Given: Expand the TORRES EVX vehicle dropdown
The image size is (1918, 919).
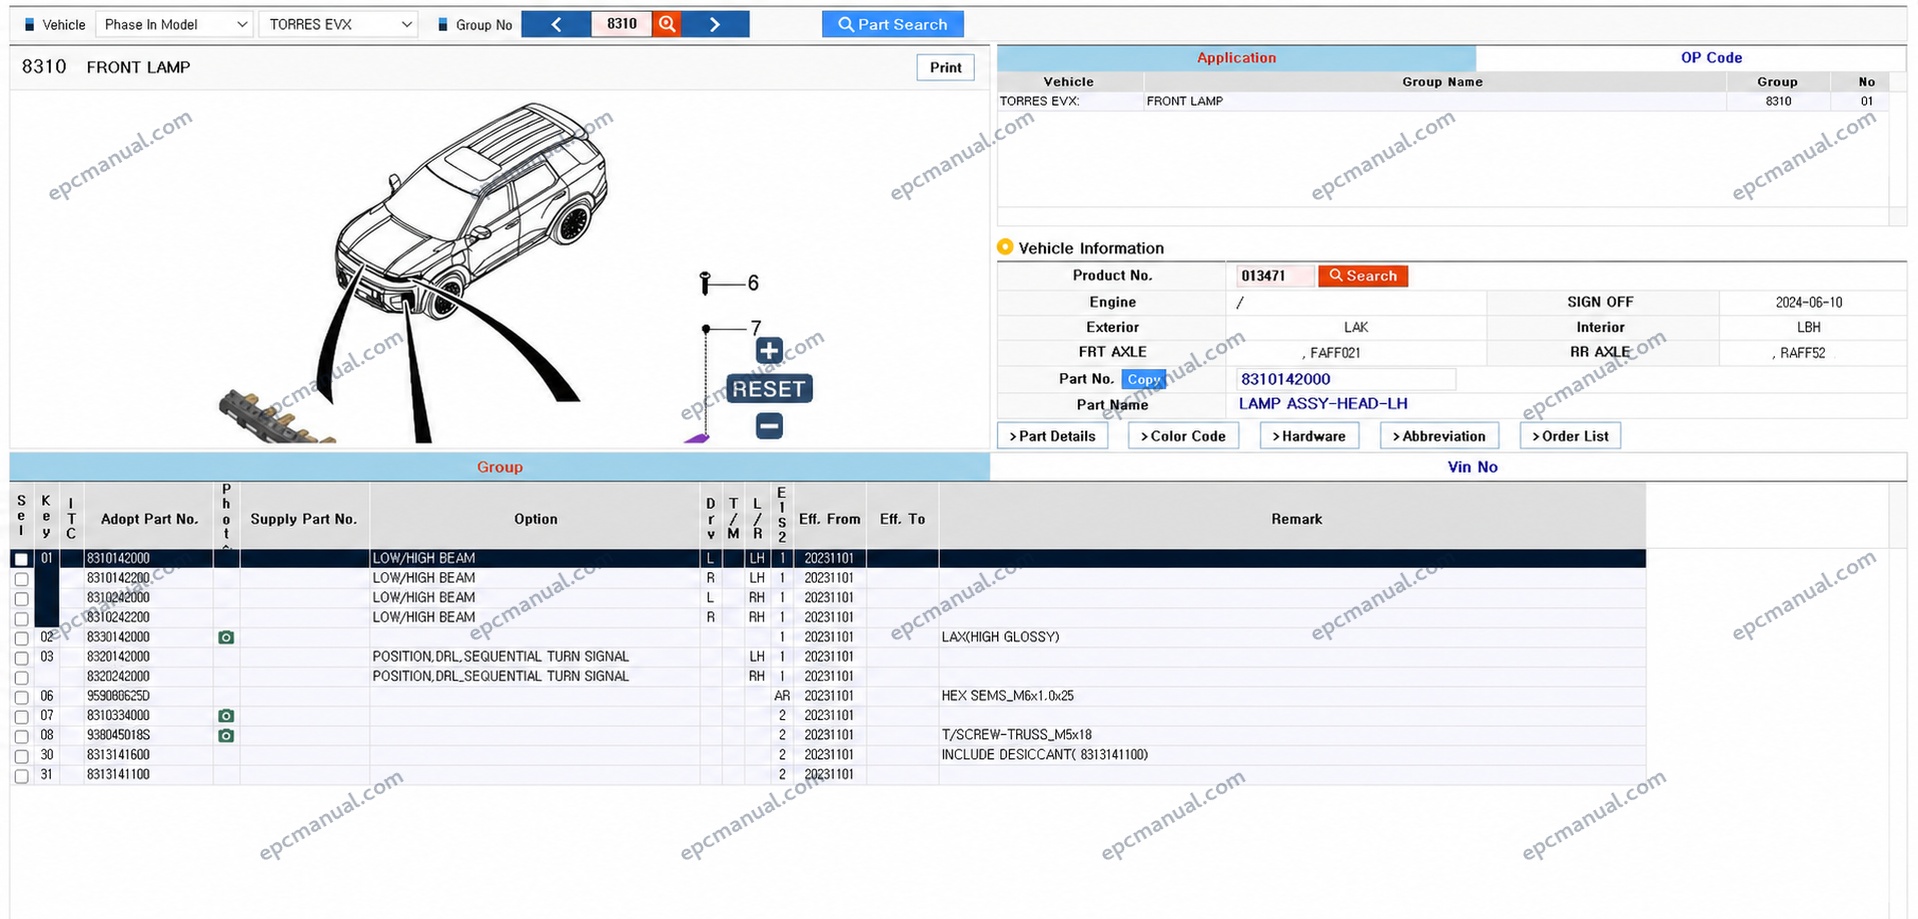Looking at the screenshot, I should 338,24.
